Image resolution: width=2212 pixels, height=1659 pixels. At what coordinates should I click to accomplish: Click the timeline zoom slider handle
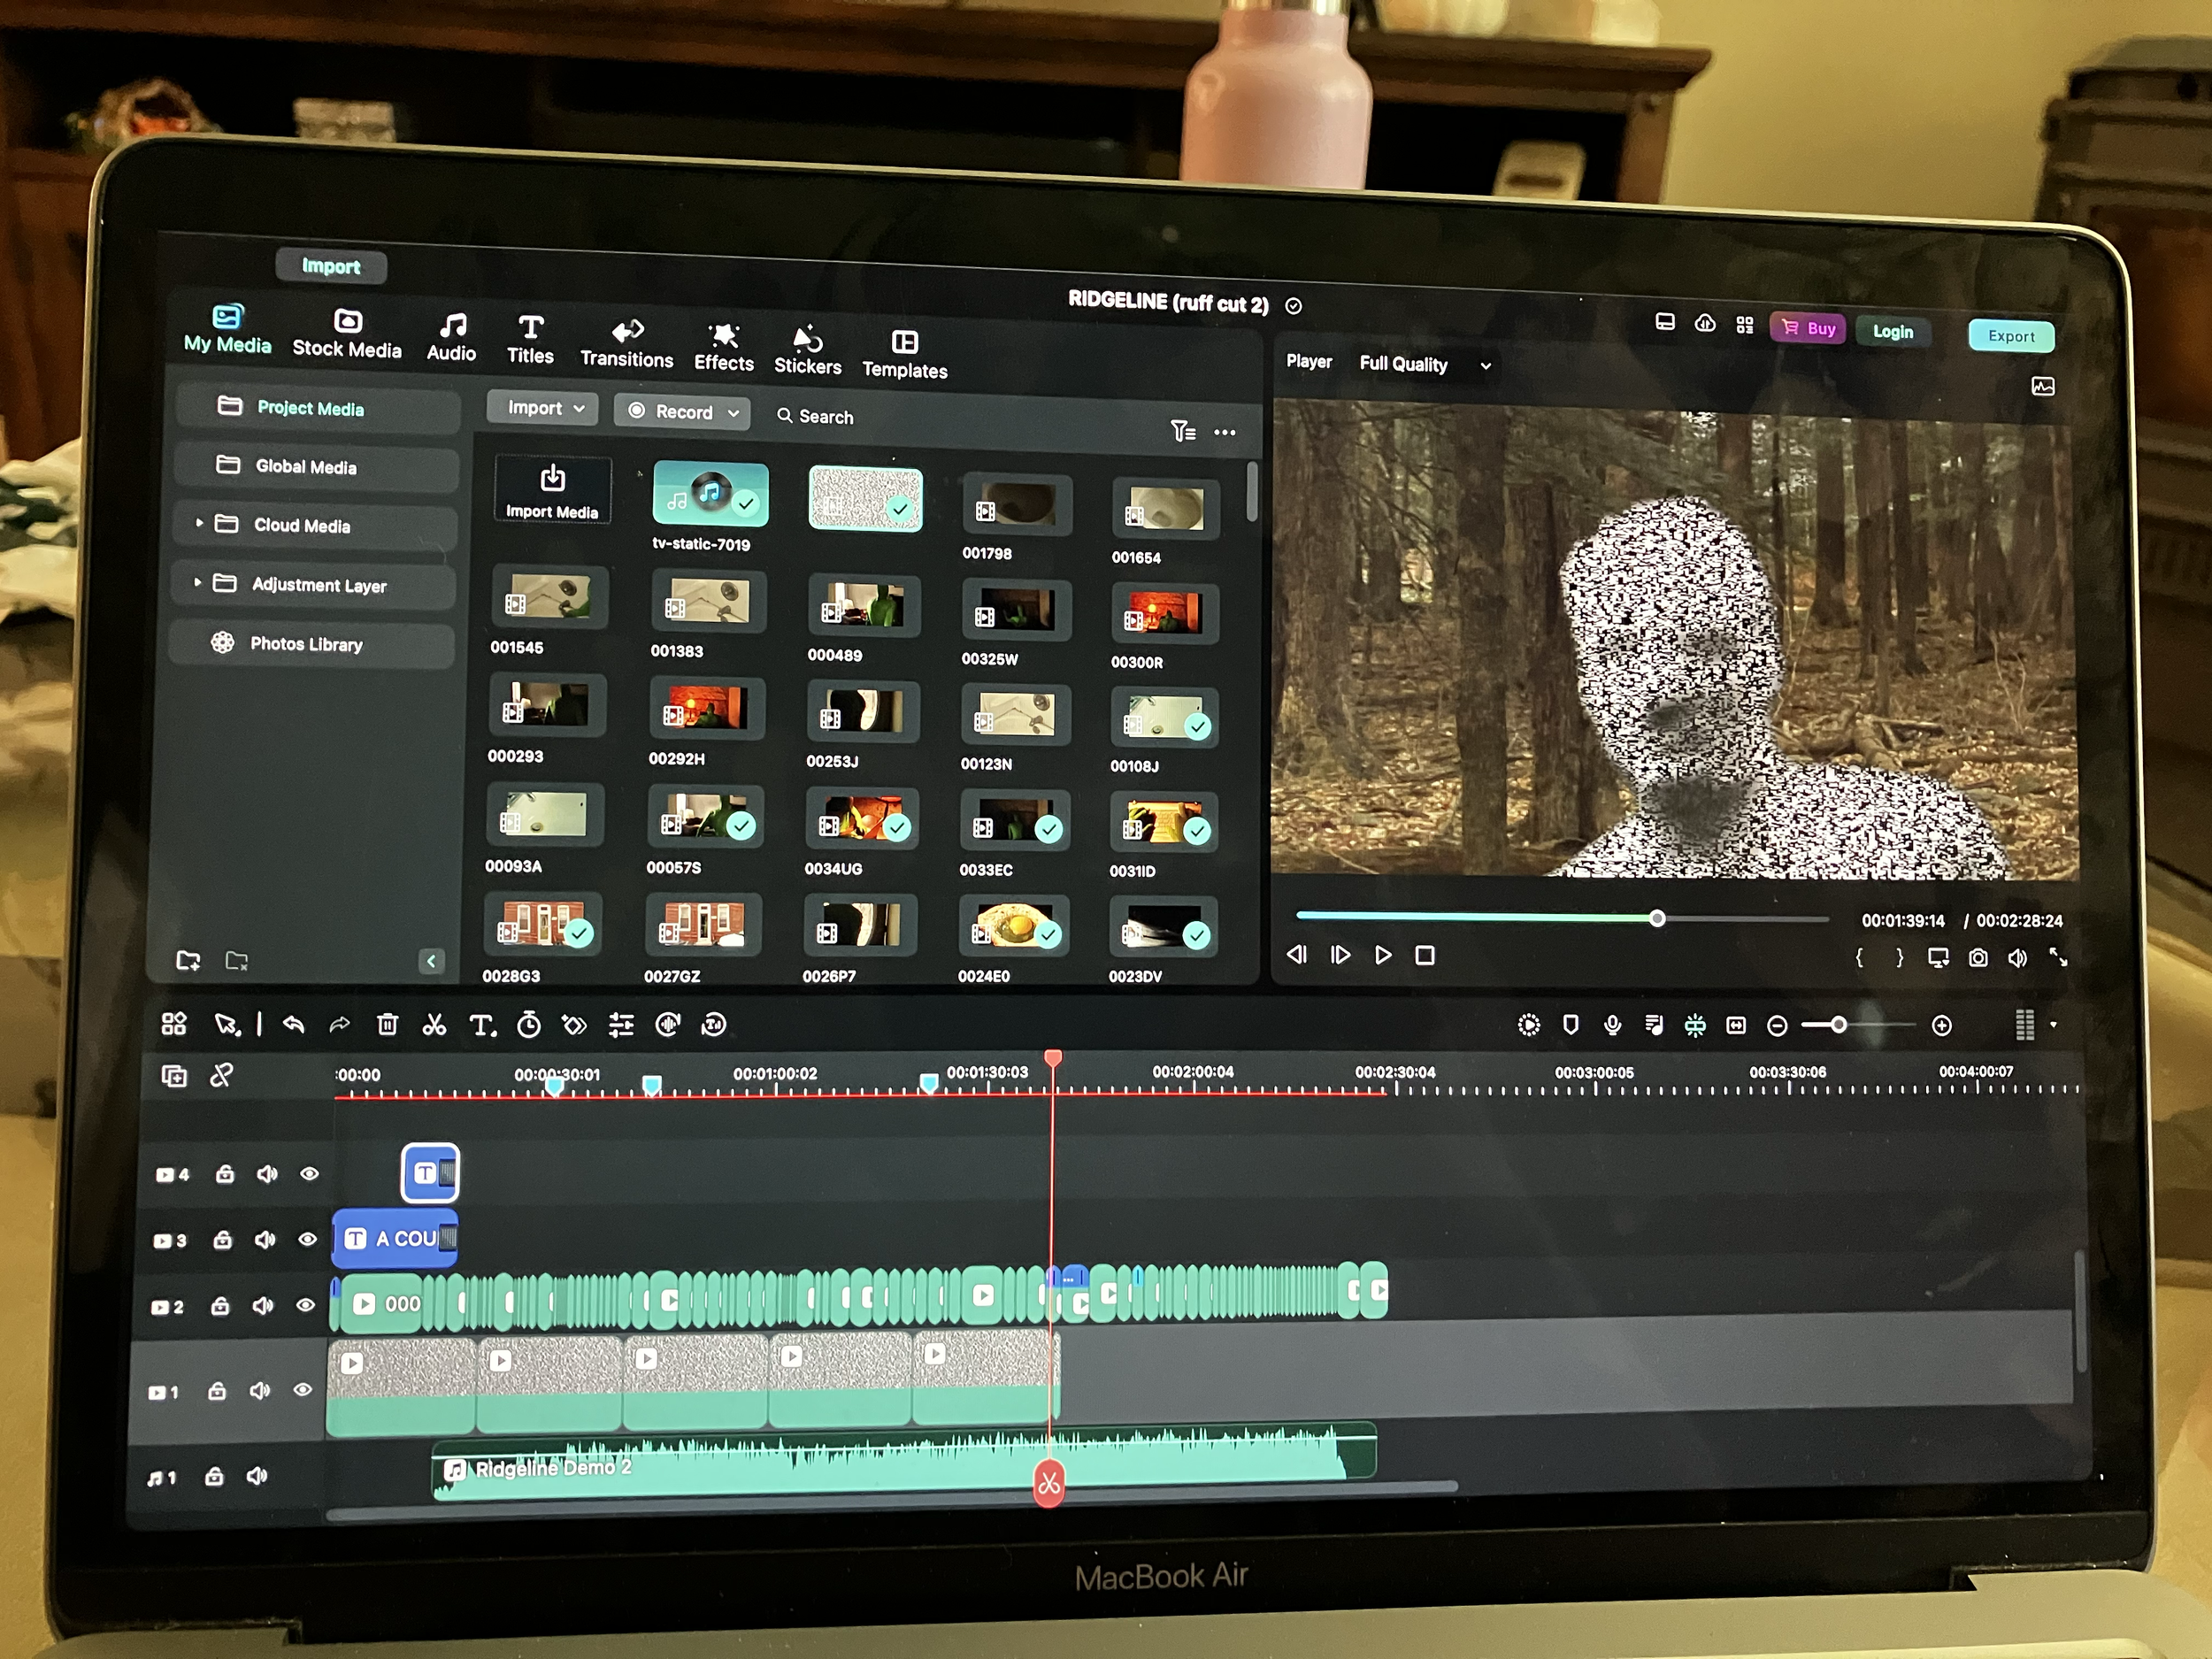[1838, 1025]
